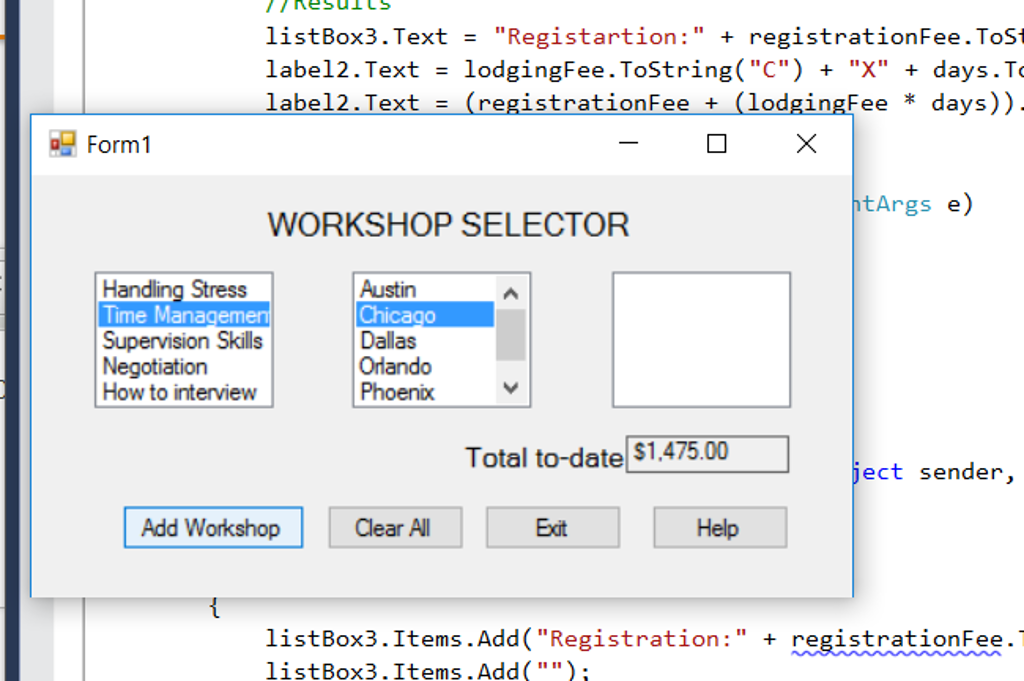Click the Add Workshop button
This screenshot has width=1024, height=681.
click(x=212, y=527)
